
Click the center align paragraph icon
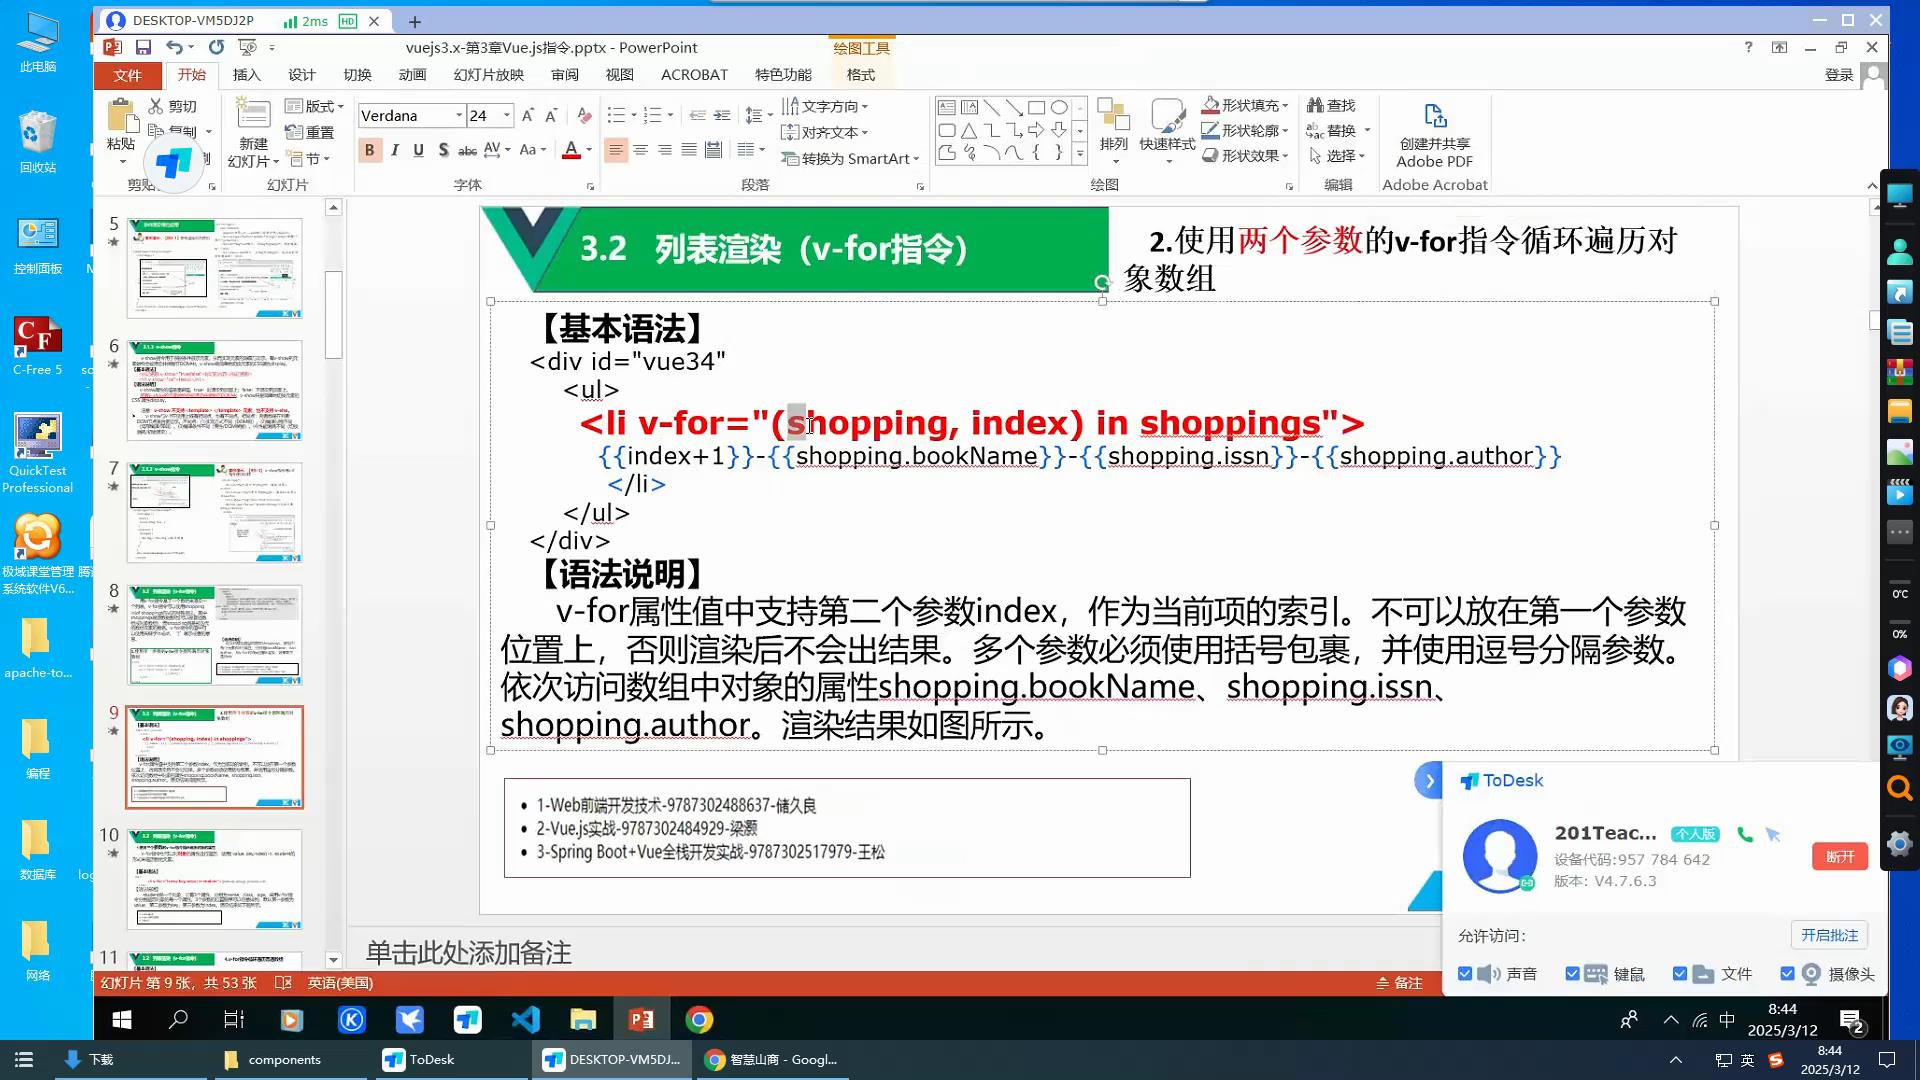click(640, 150)
